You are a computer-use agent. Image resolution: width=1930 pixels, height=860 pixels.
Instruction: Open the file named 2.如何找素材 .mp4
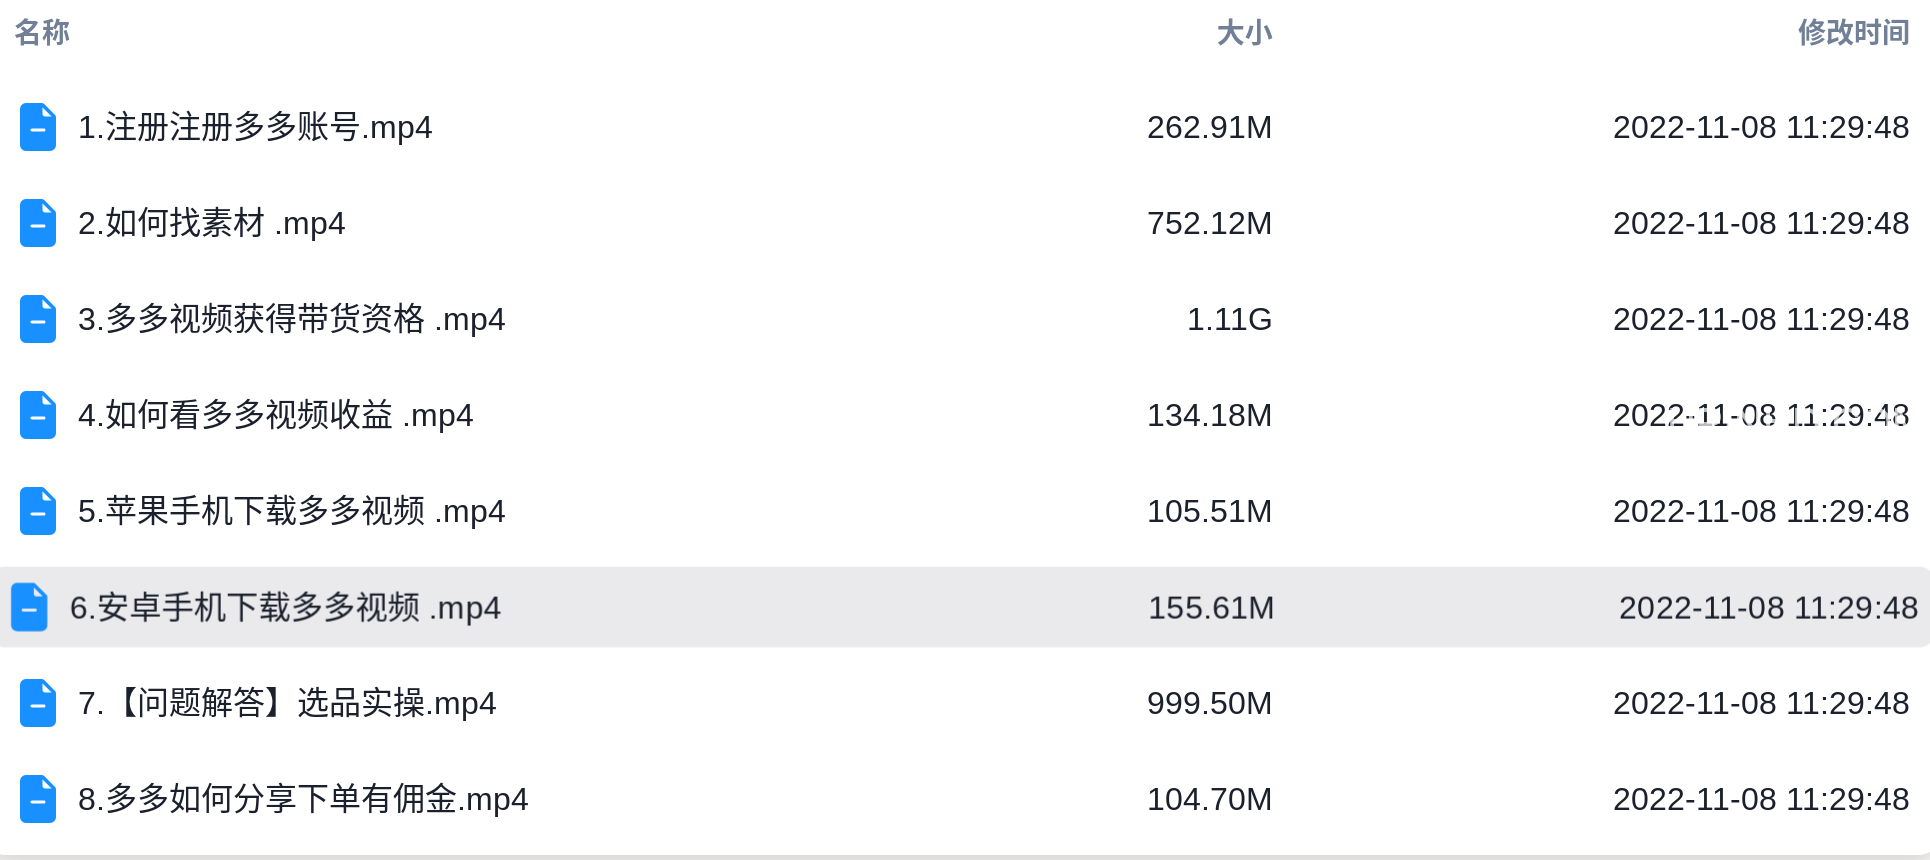[211, 223]
